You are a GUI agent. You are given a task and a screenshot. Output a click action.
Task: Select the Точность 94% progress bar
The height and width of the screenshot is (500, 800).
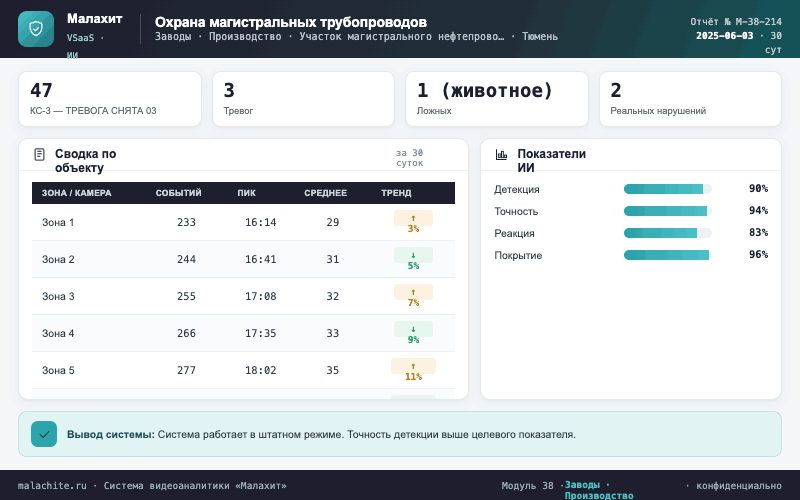667,211
